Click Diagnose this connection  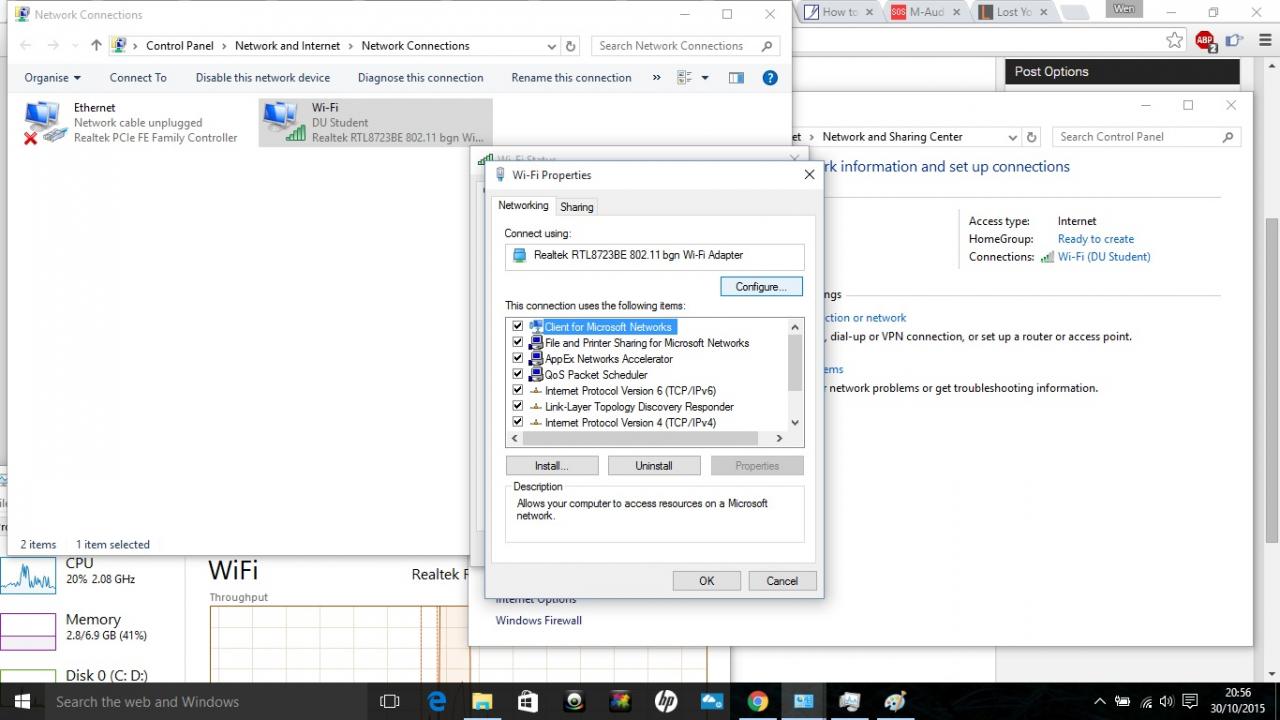pos(421,77)
